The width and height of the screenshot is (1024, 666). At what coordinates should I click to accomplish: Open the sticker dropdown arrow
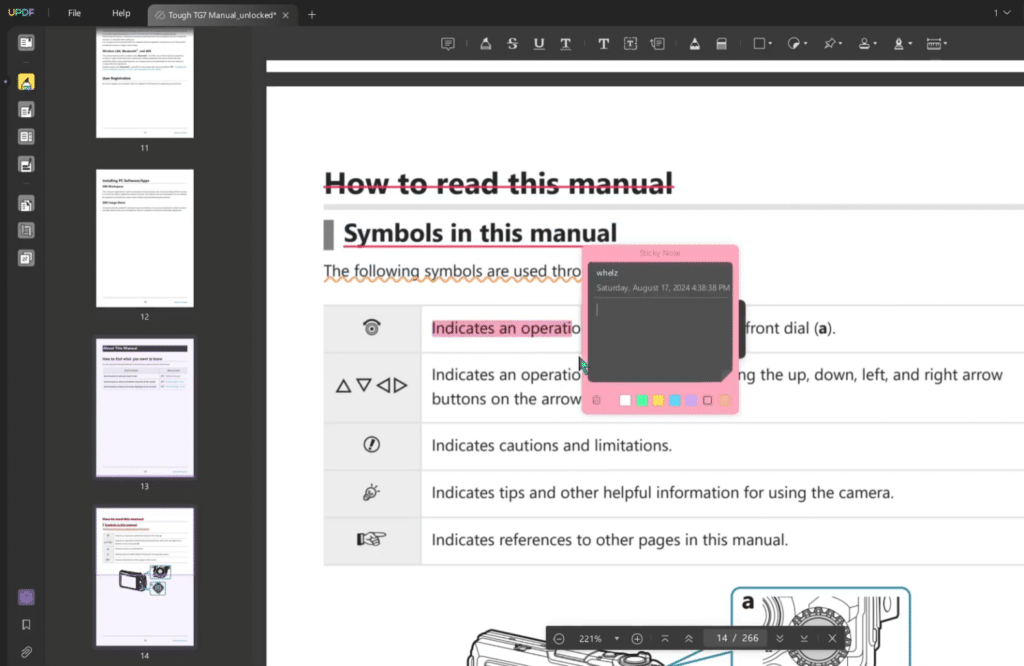point(806,44)
